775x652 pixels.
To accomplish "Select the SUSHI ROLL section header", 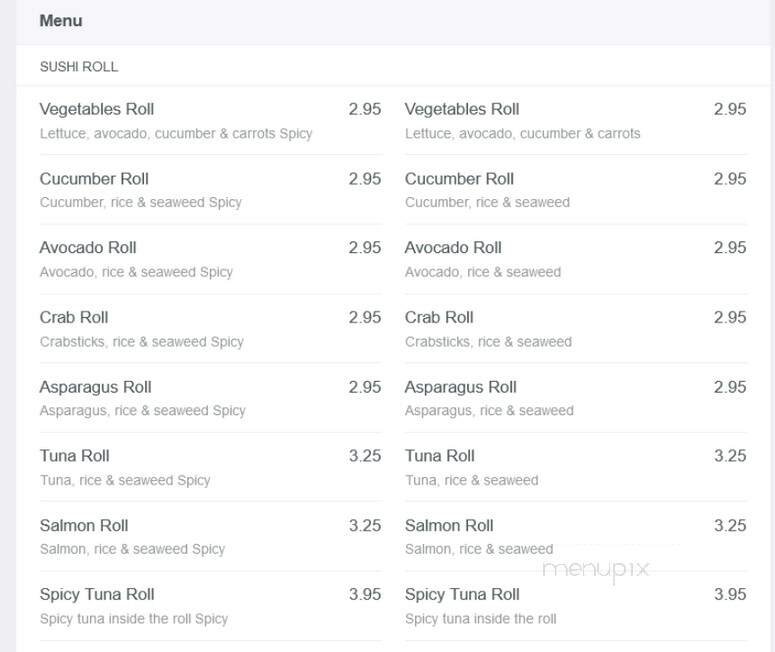I will click(79, 67).
